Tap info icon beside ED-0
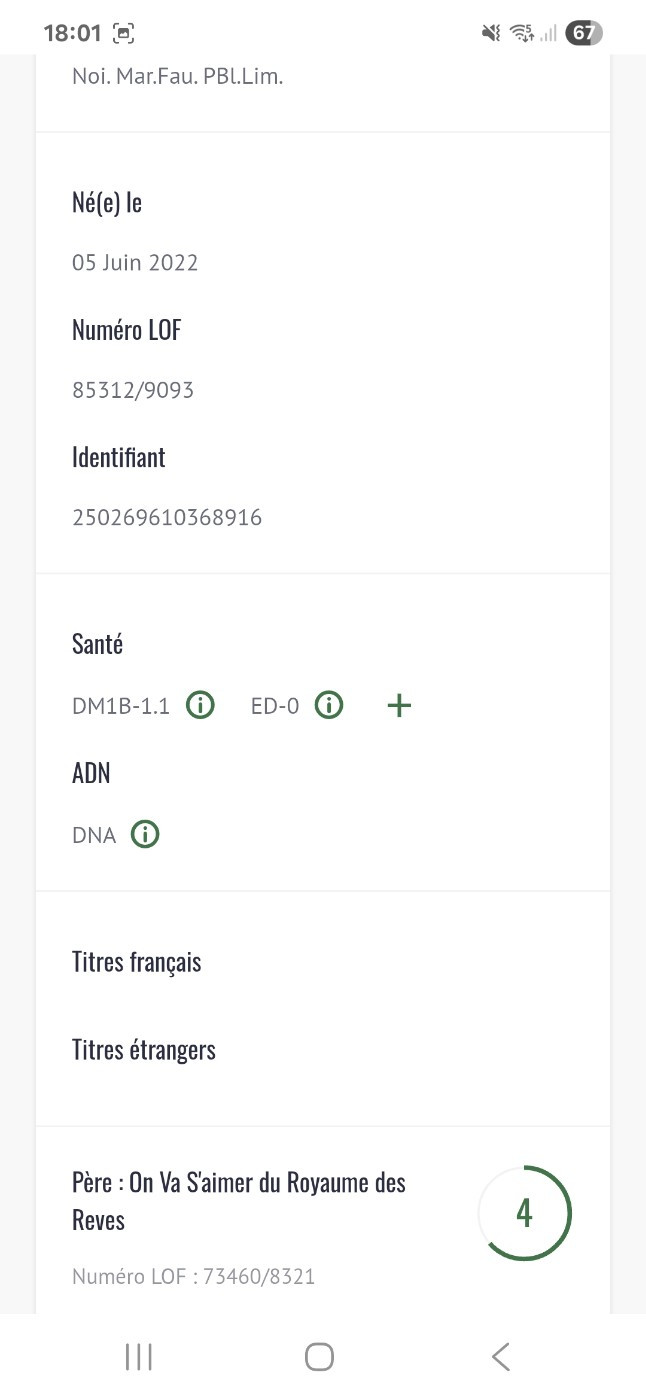The image size is (646, 1400). [x=329, y=706]
